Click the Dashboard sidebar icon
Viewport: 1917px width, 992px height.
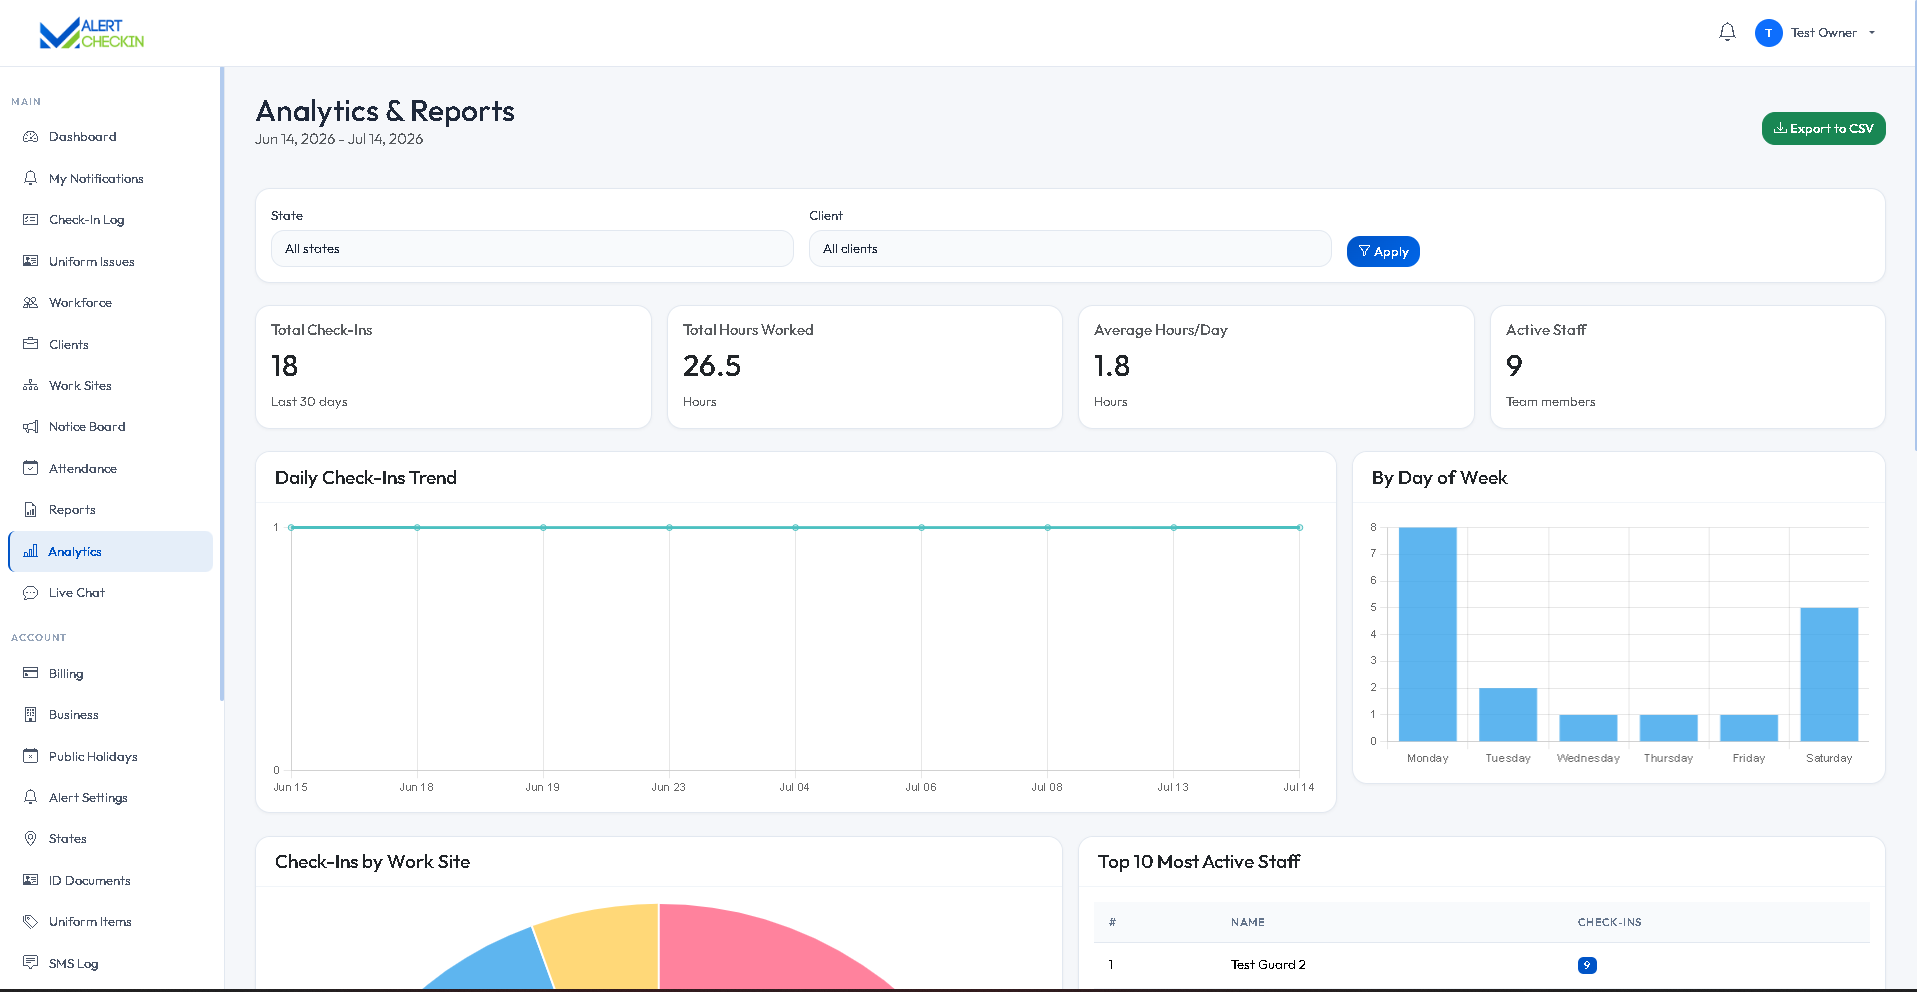tap(31, 137)
